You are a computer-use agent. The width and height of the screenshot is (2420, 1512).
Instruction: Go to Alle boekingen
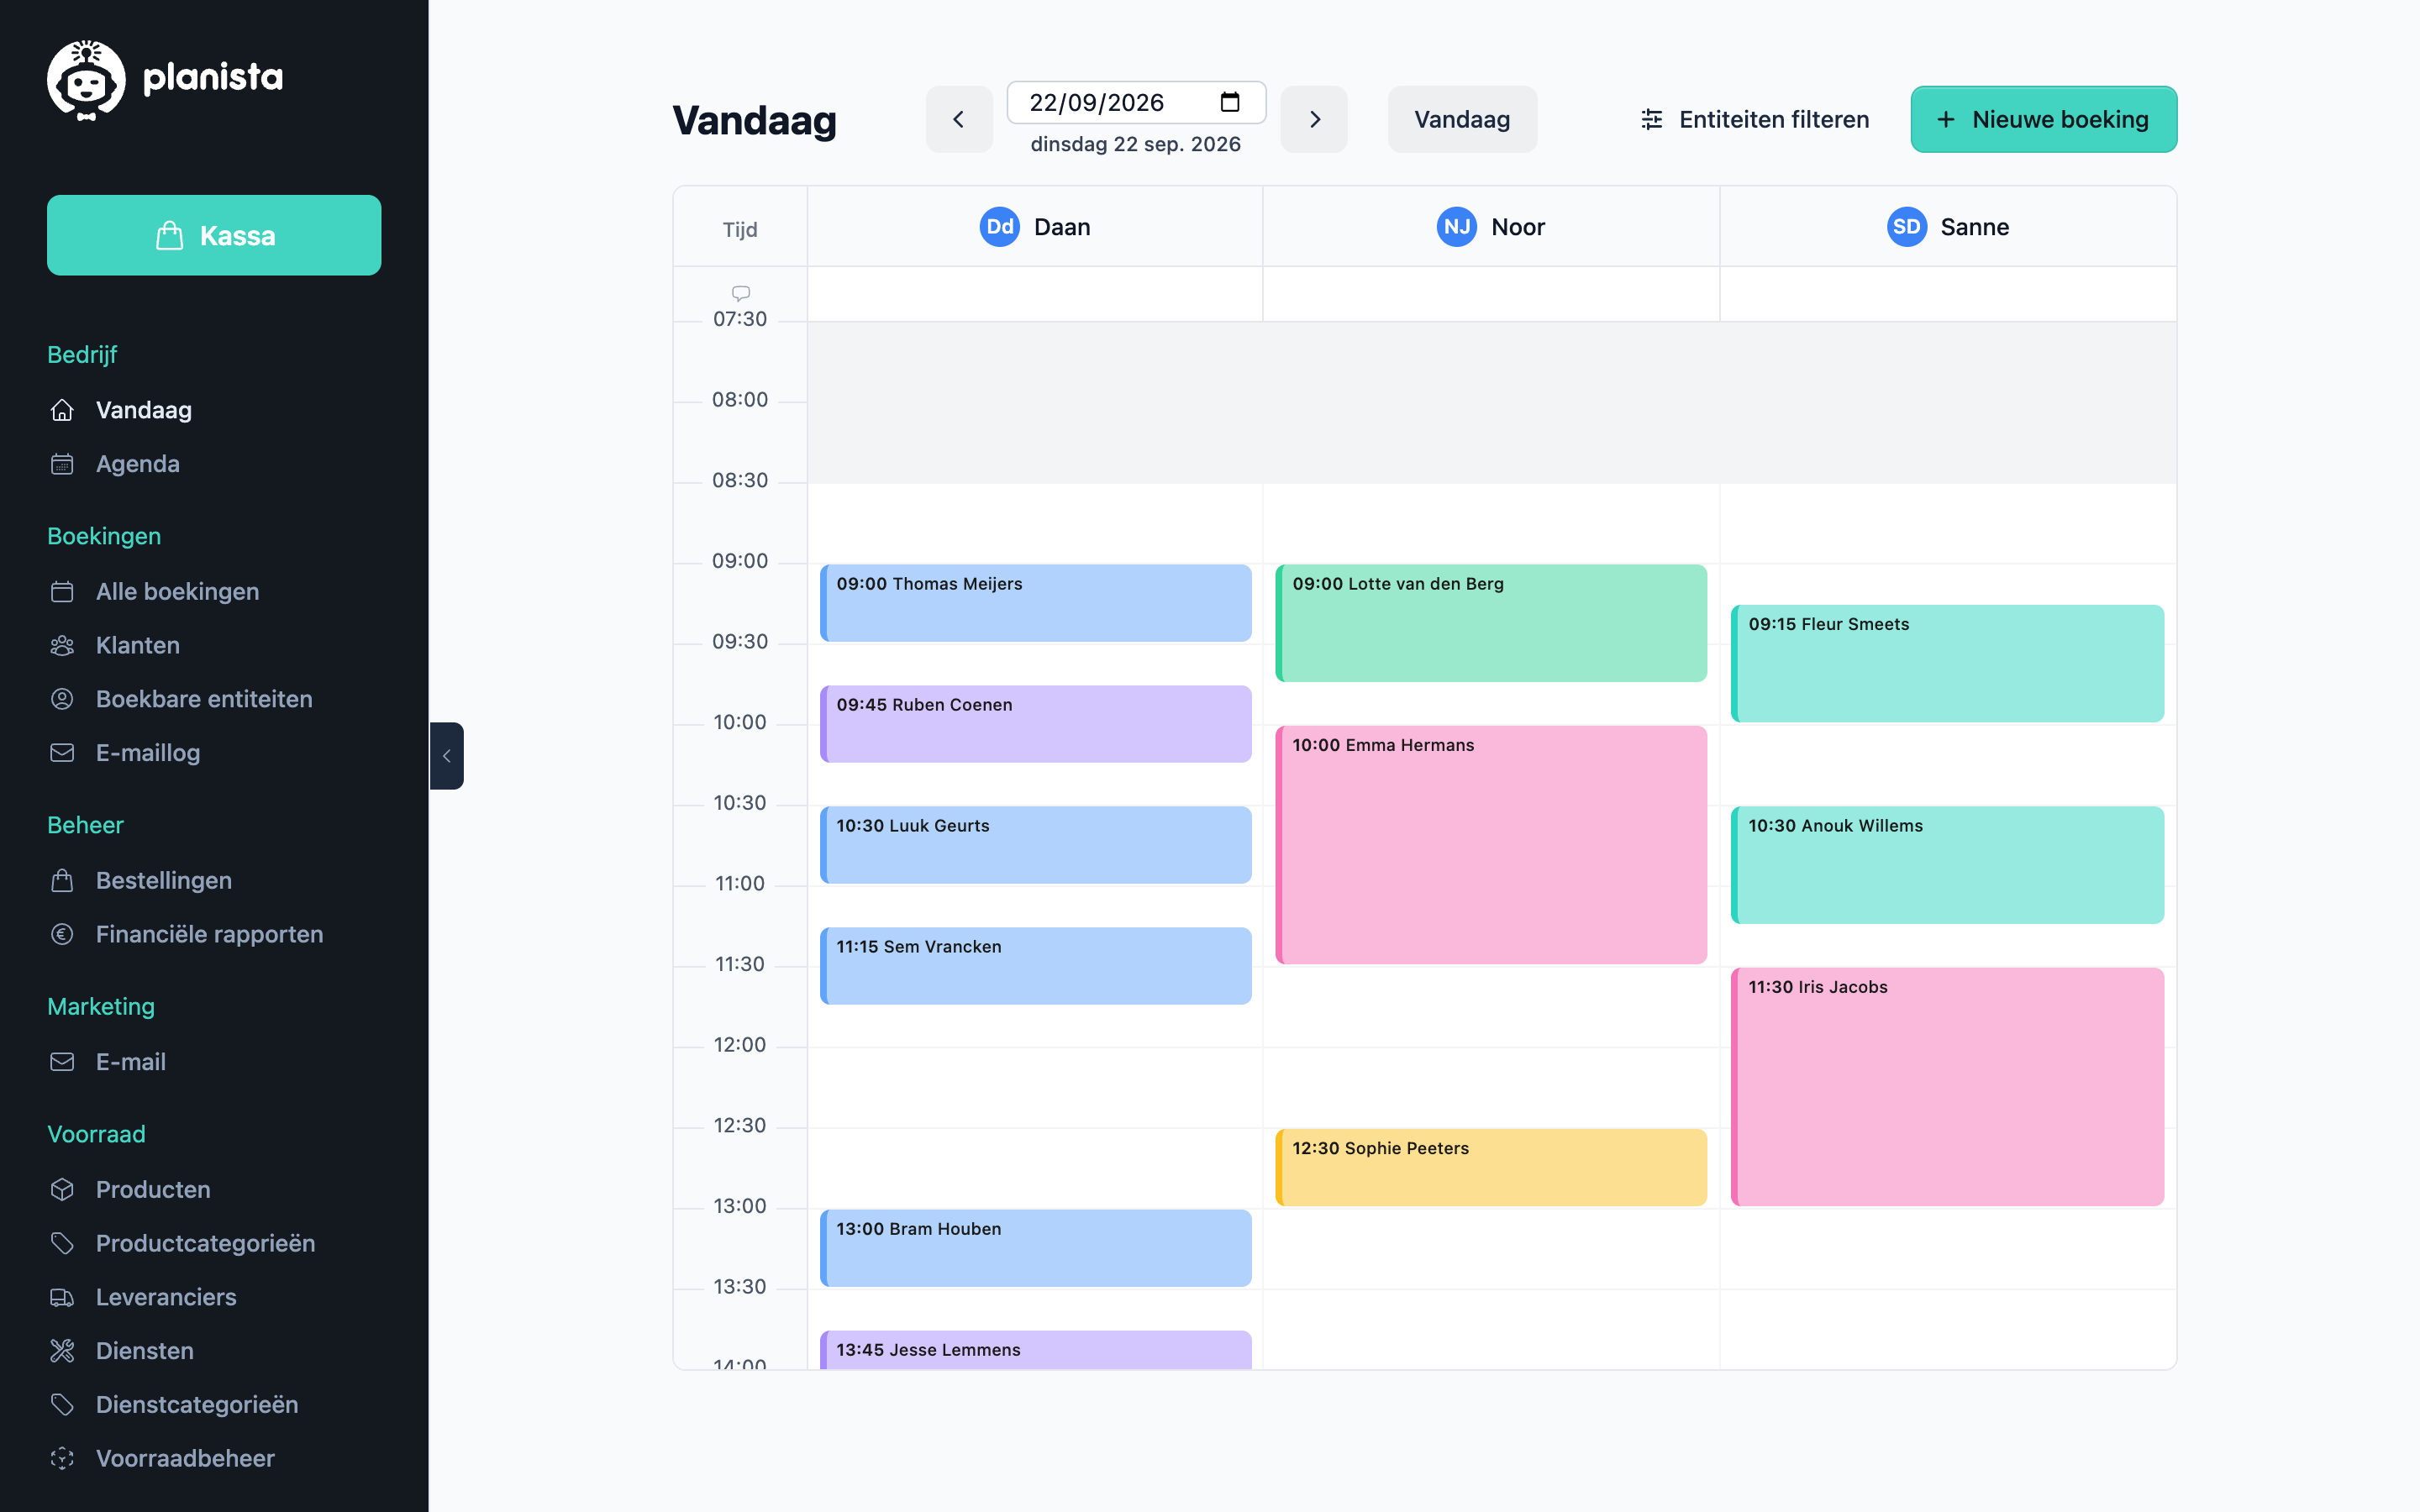[177, 591]
